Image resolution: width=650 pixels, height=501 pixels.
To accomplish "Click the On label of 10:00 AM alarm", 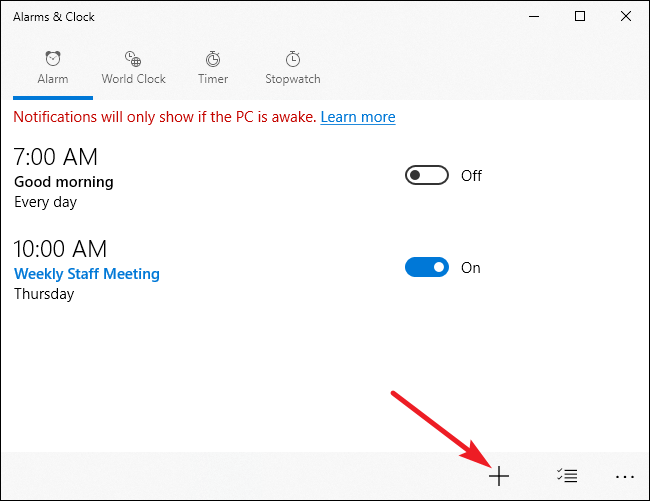I will 471,268.
